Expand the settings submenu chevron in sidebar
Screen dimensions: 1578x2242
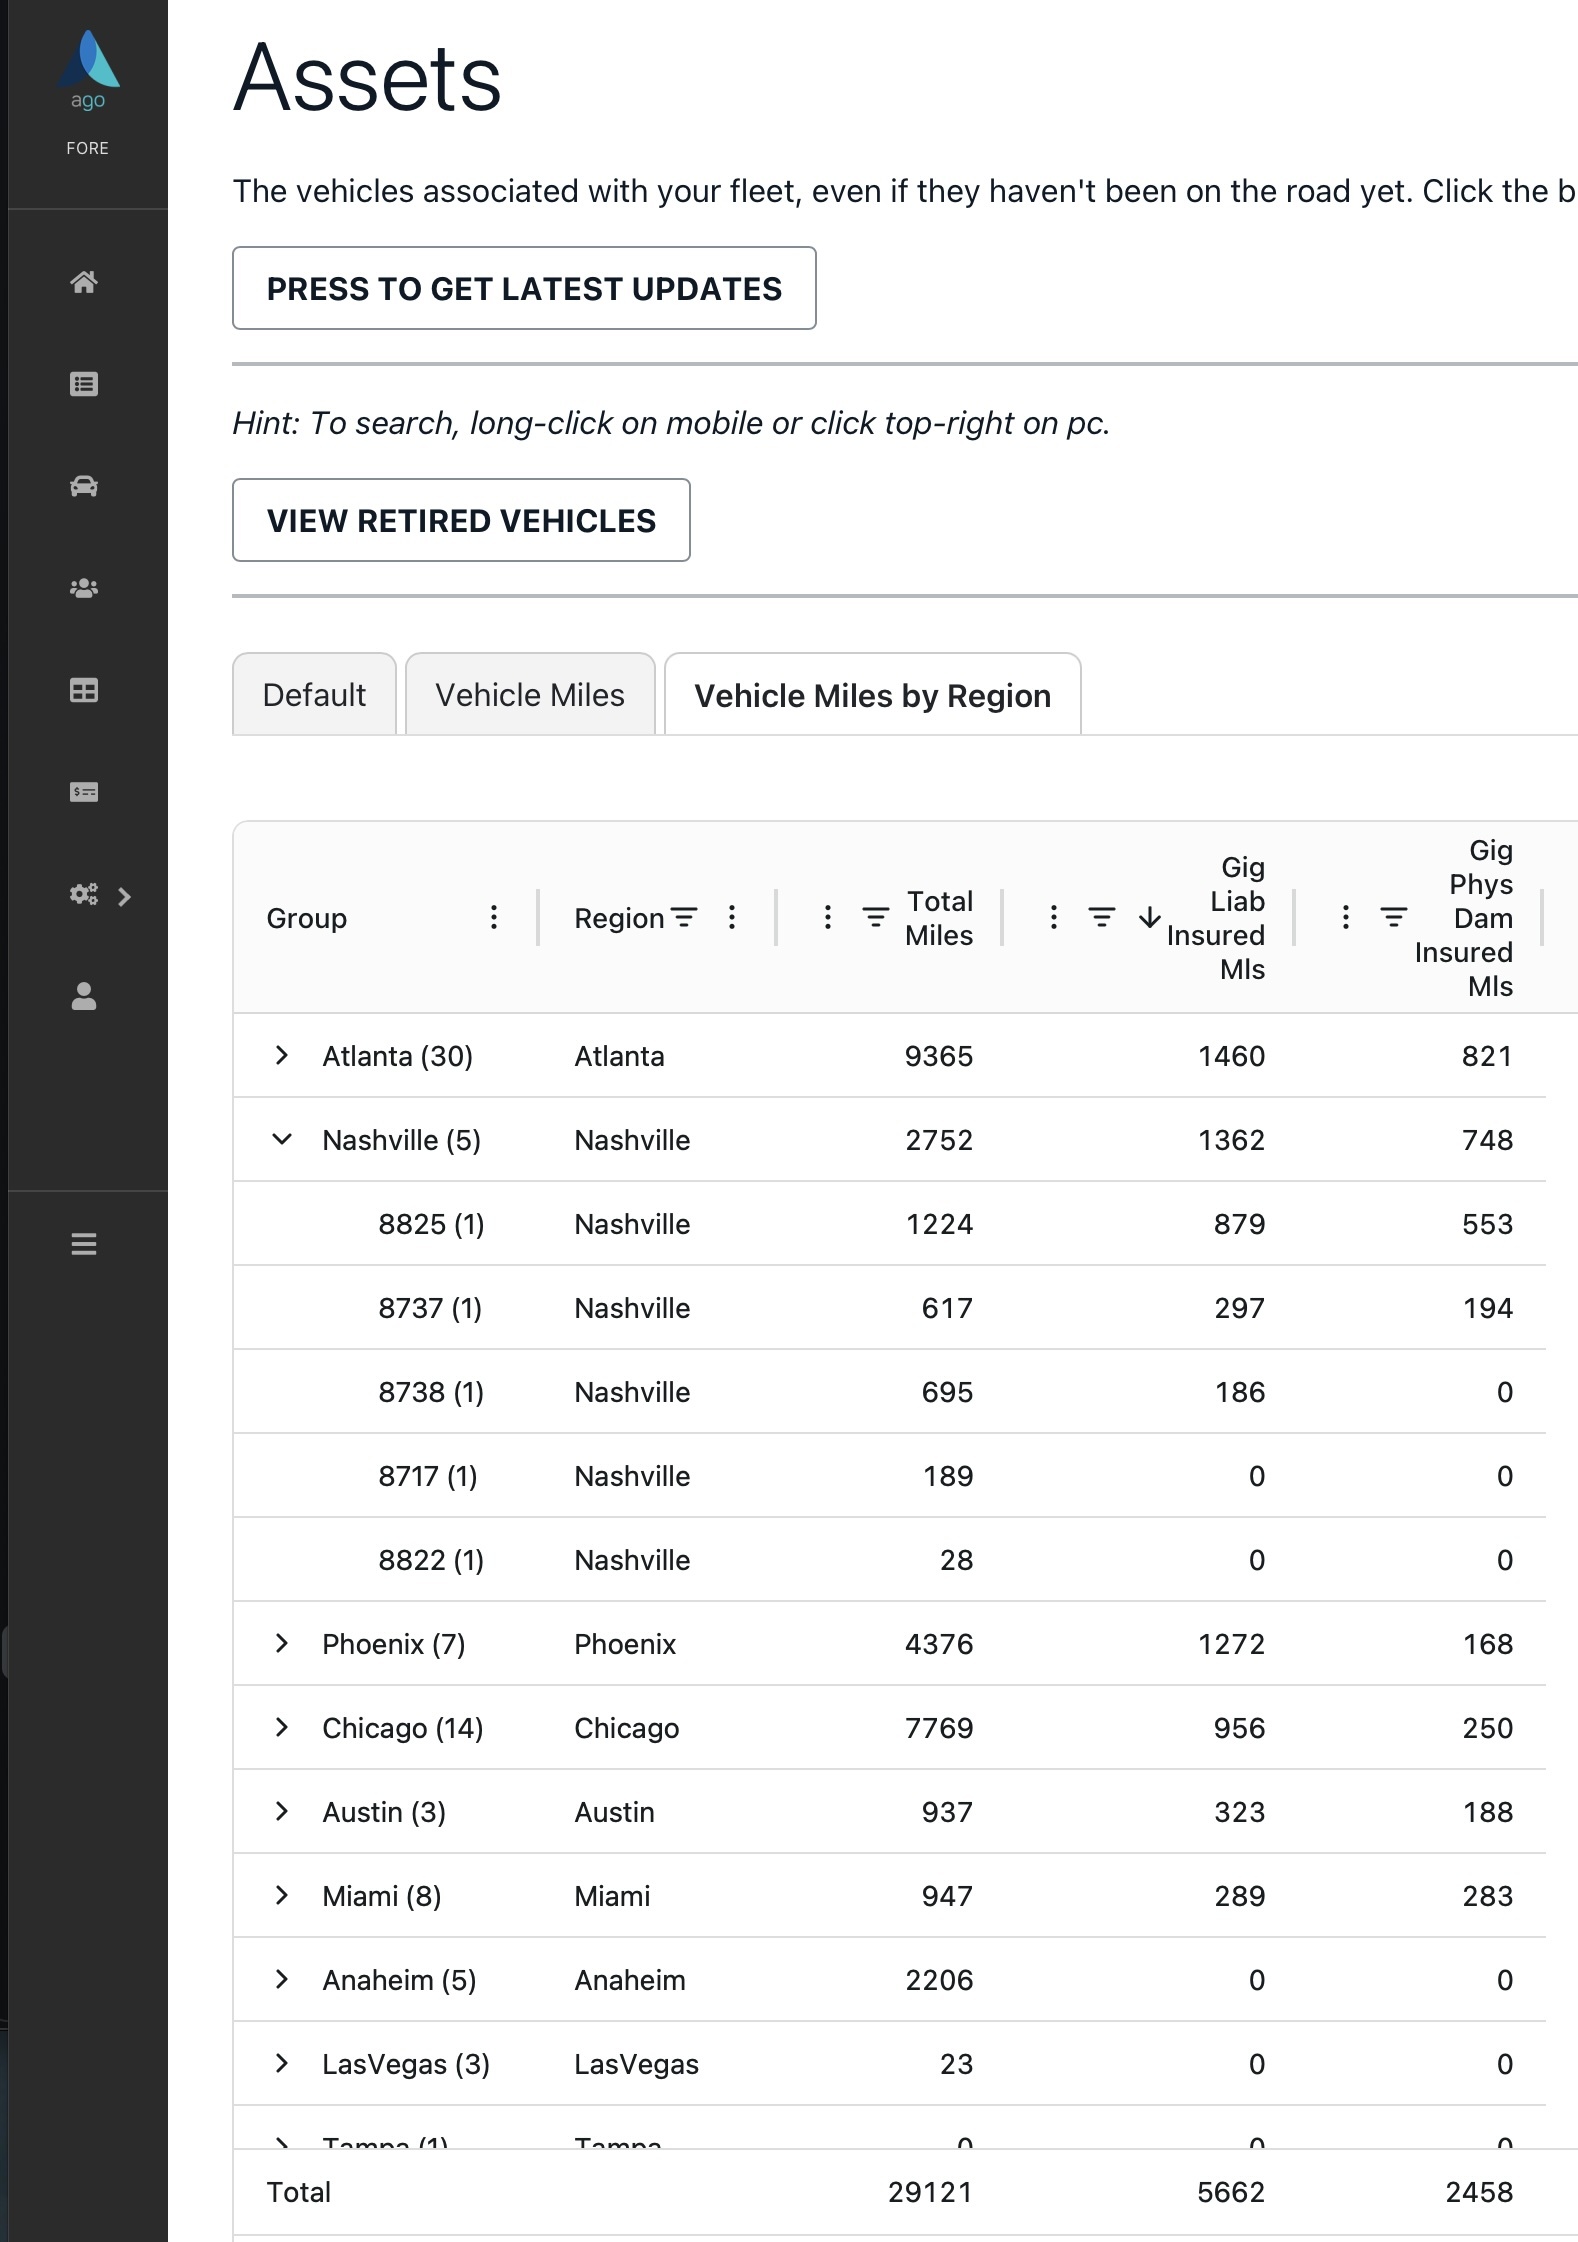click(124, 896)
